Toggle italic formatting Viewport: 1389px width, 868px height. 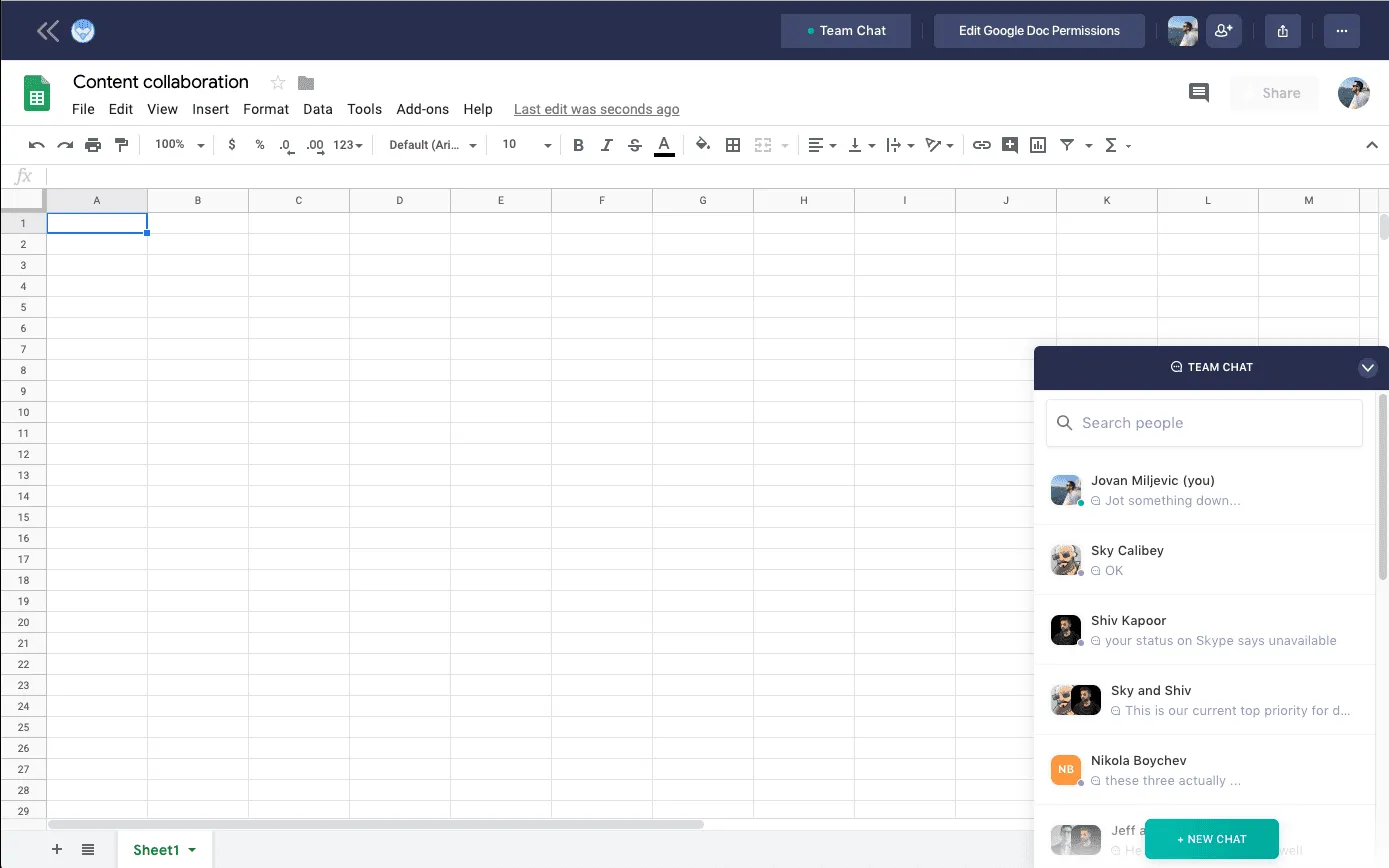(607, 145)
